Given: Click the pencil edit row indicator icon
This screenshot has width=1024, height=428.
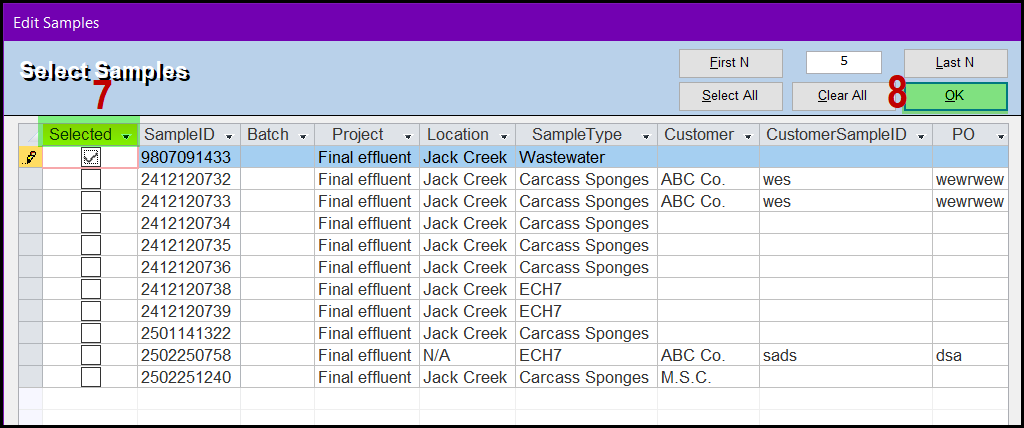Looking at the screenshot, I should (x=31, y=157).
